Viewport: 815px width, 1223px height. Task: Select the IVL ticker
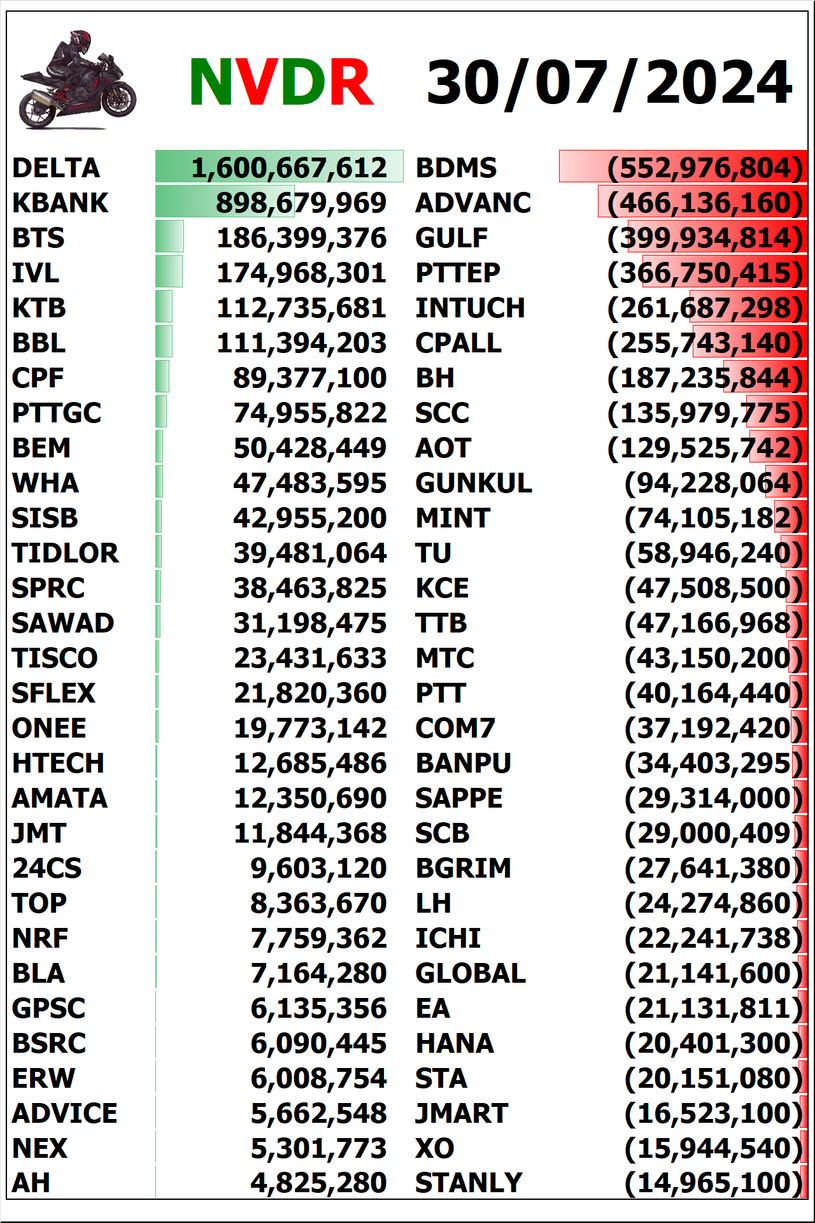click(x=36, y=273)
